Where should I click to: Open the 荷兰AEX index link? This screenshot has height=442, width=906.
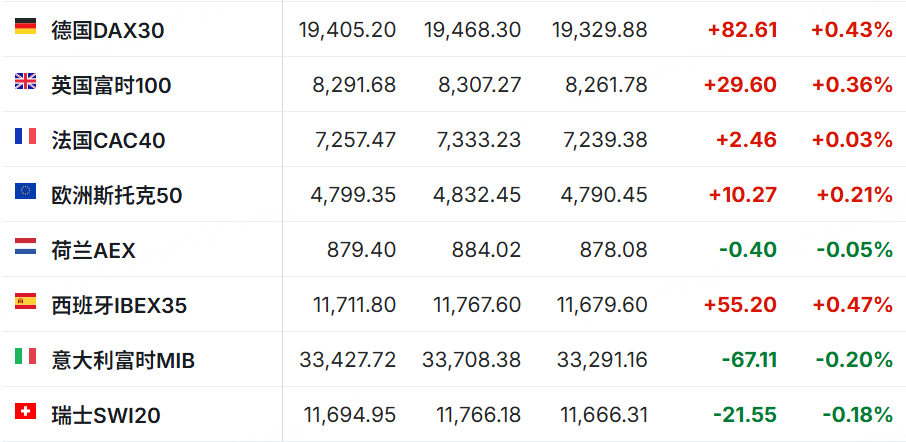click(94, 250)
